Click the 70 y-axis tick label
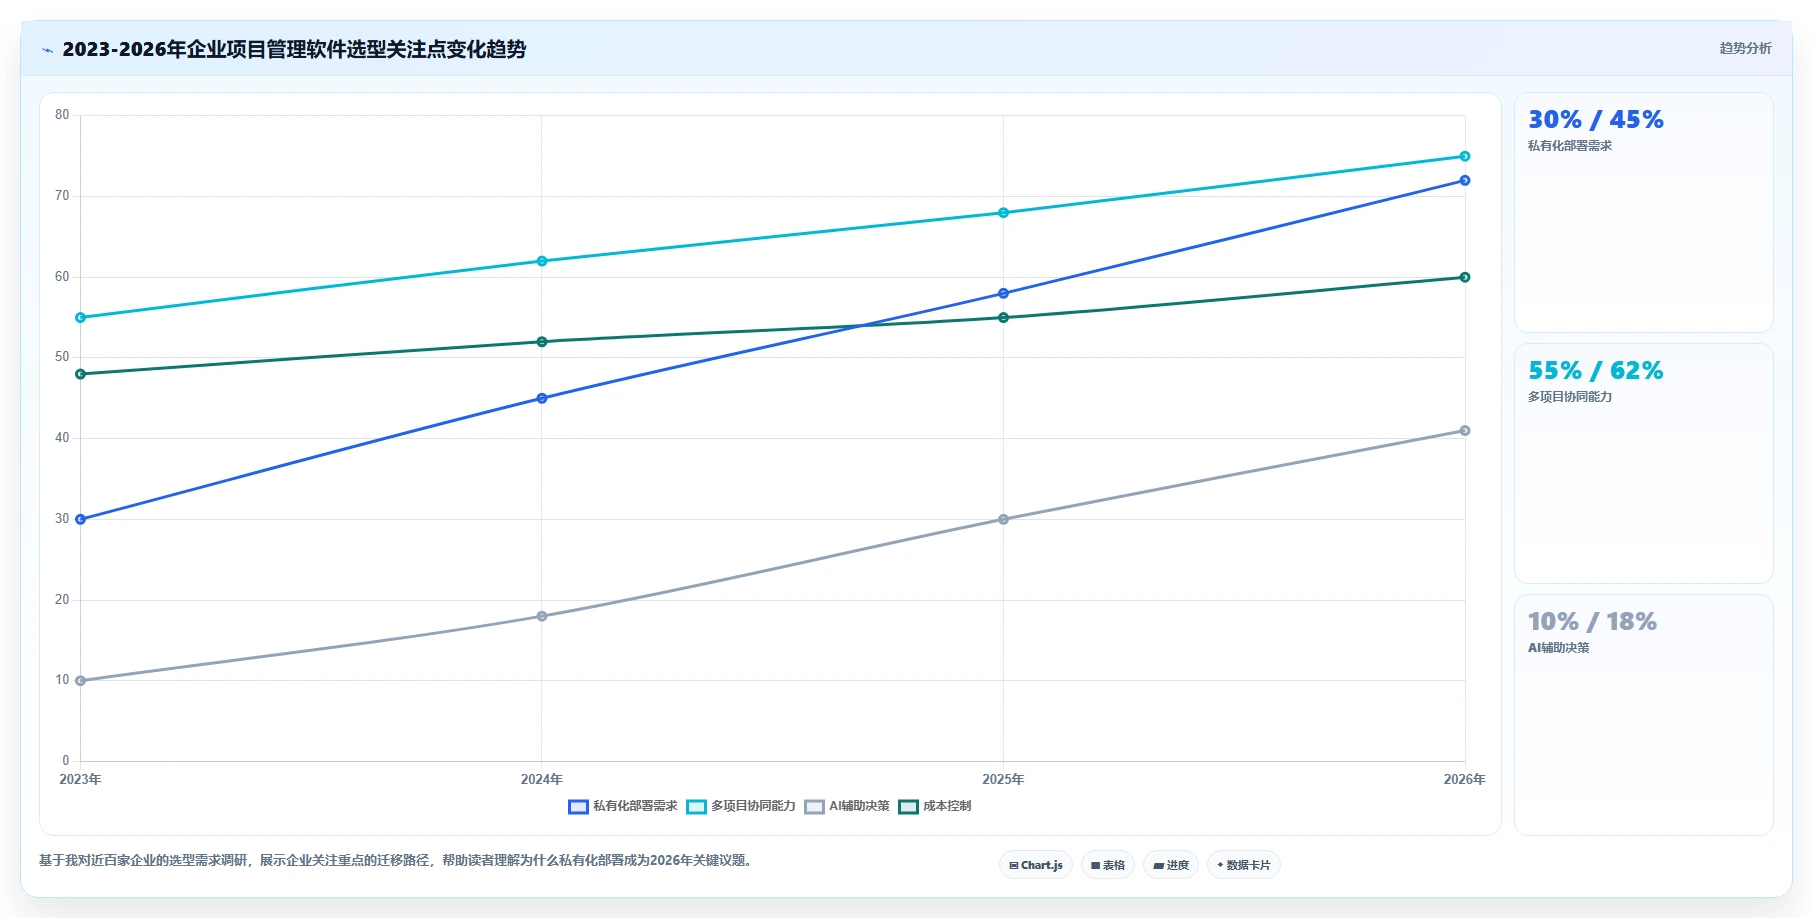1813x918 pixels. (x=62, y=196)
